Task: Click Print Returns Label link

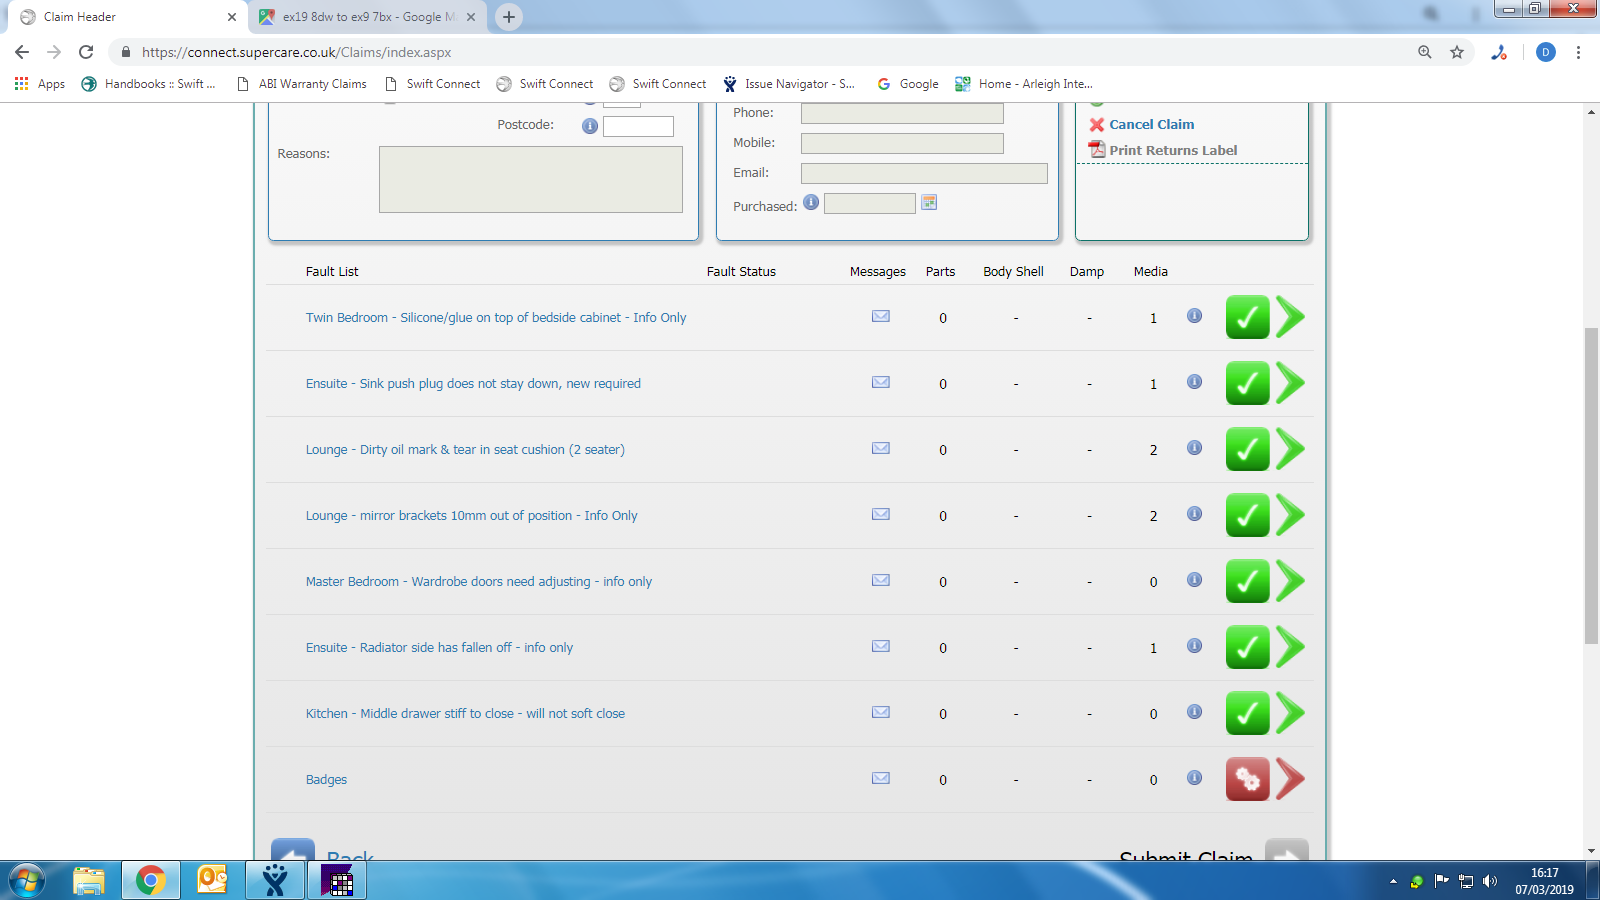Action: coord(1172,150)
